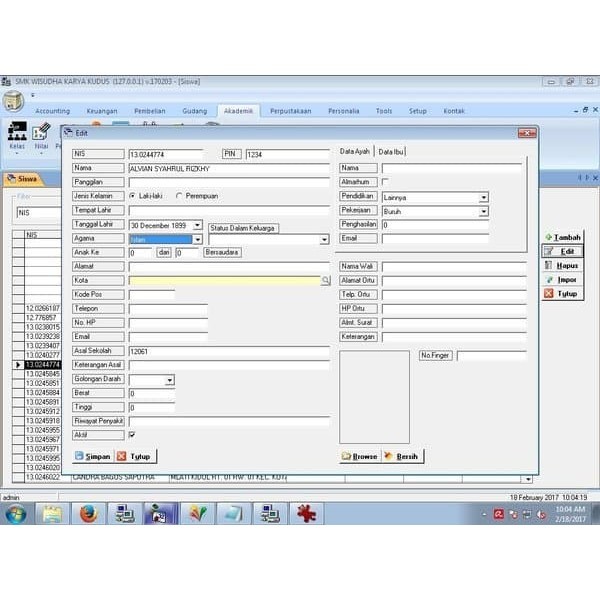Open the Agama dropdown
The image size is (600, 600).
[197, 240]
